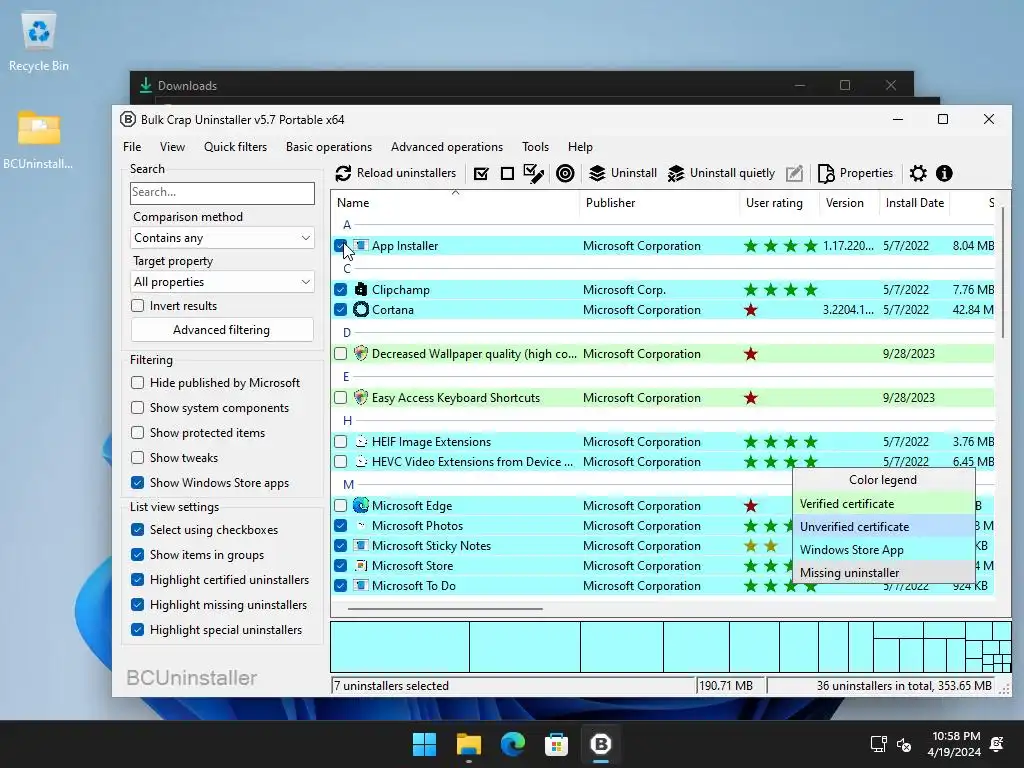Viewport: 1024px width, 768px height.
Task: Click the Clipchamp app icon
Action: pos(360,289)
